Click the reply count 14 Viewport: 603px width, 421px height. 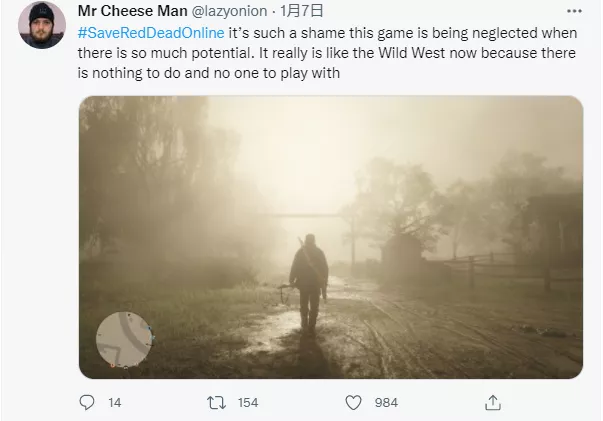tap(114, 402)
